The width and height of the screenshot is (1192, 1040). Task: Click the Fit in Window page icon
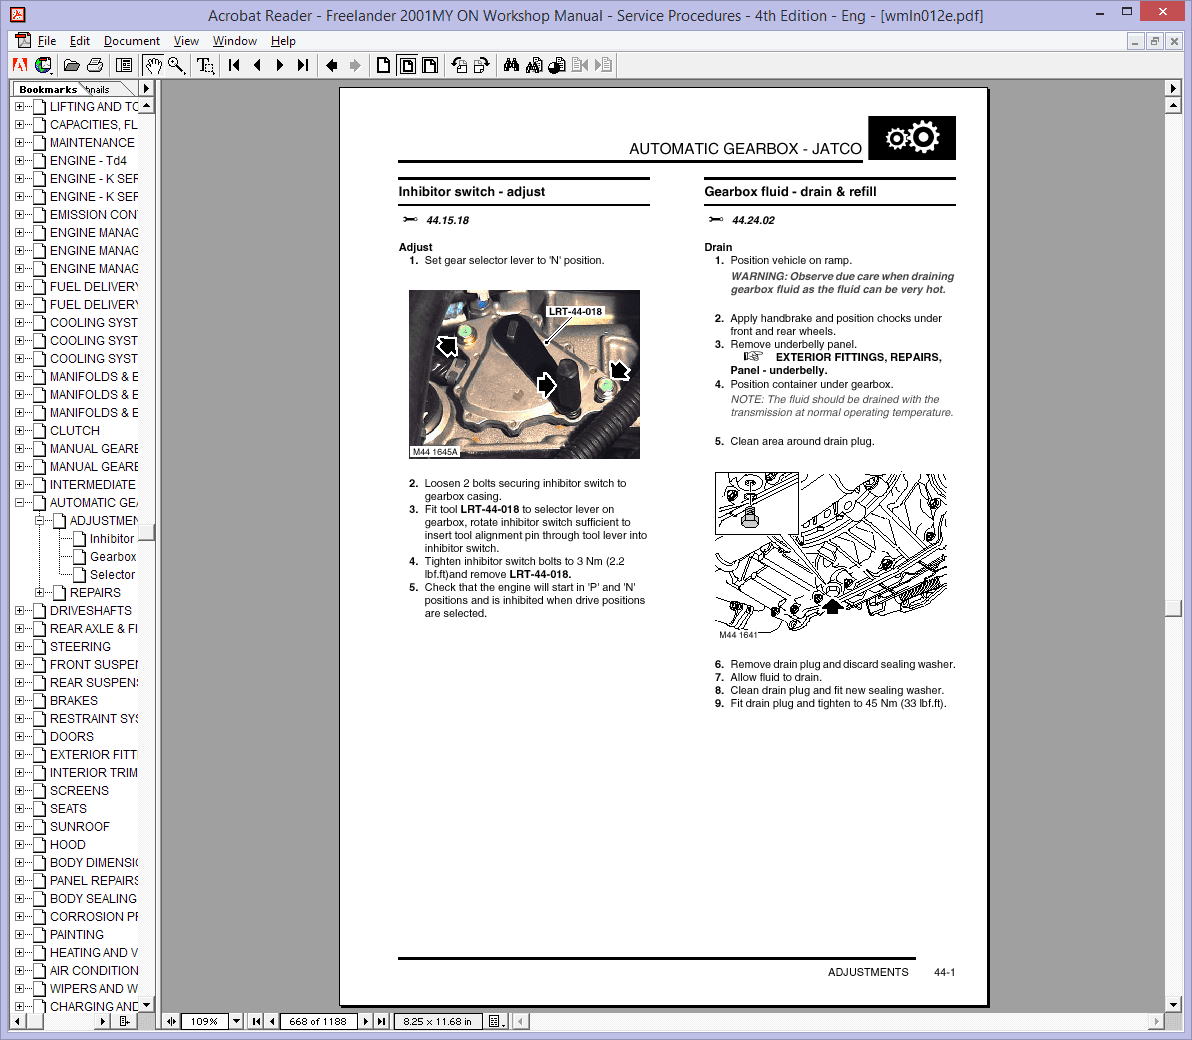(407, 65)
